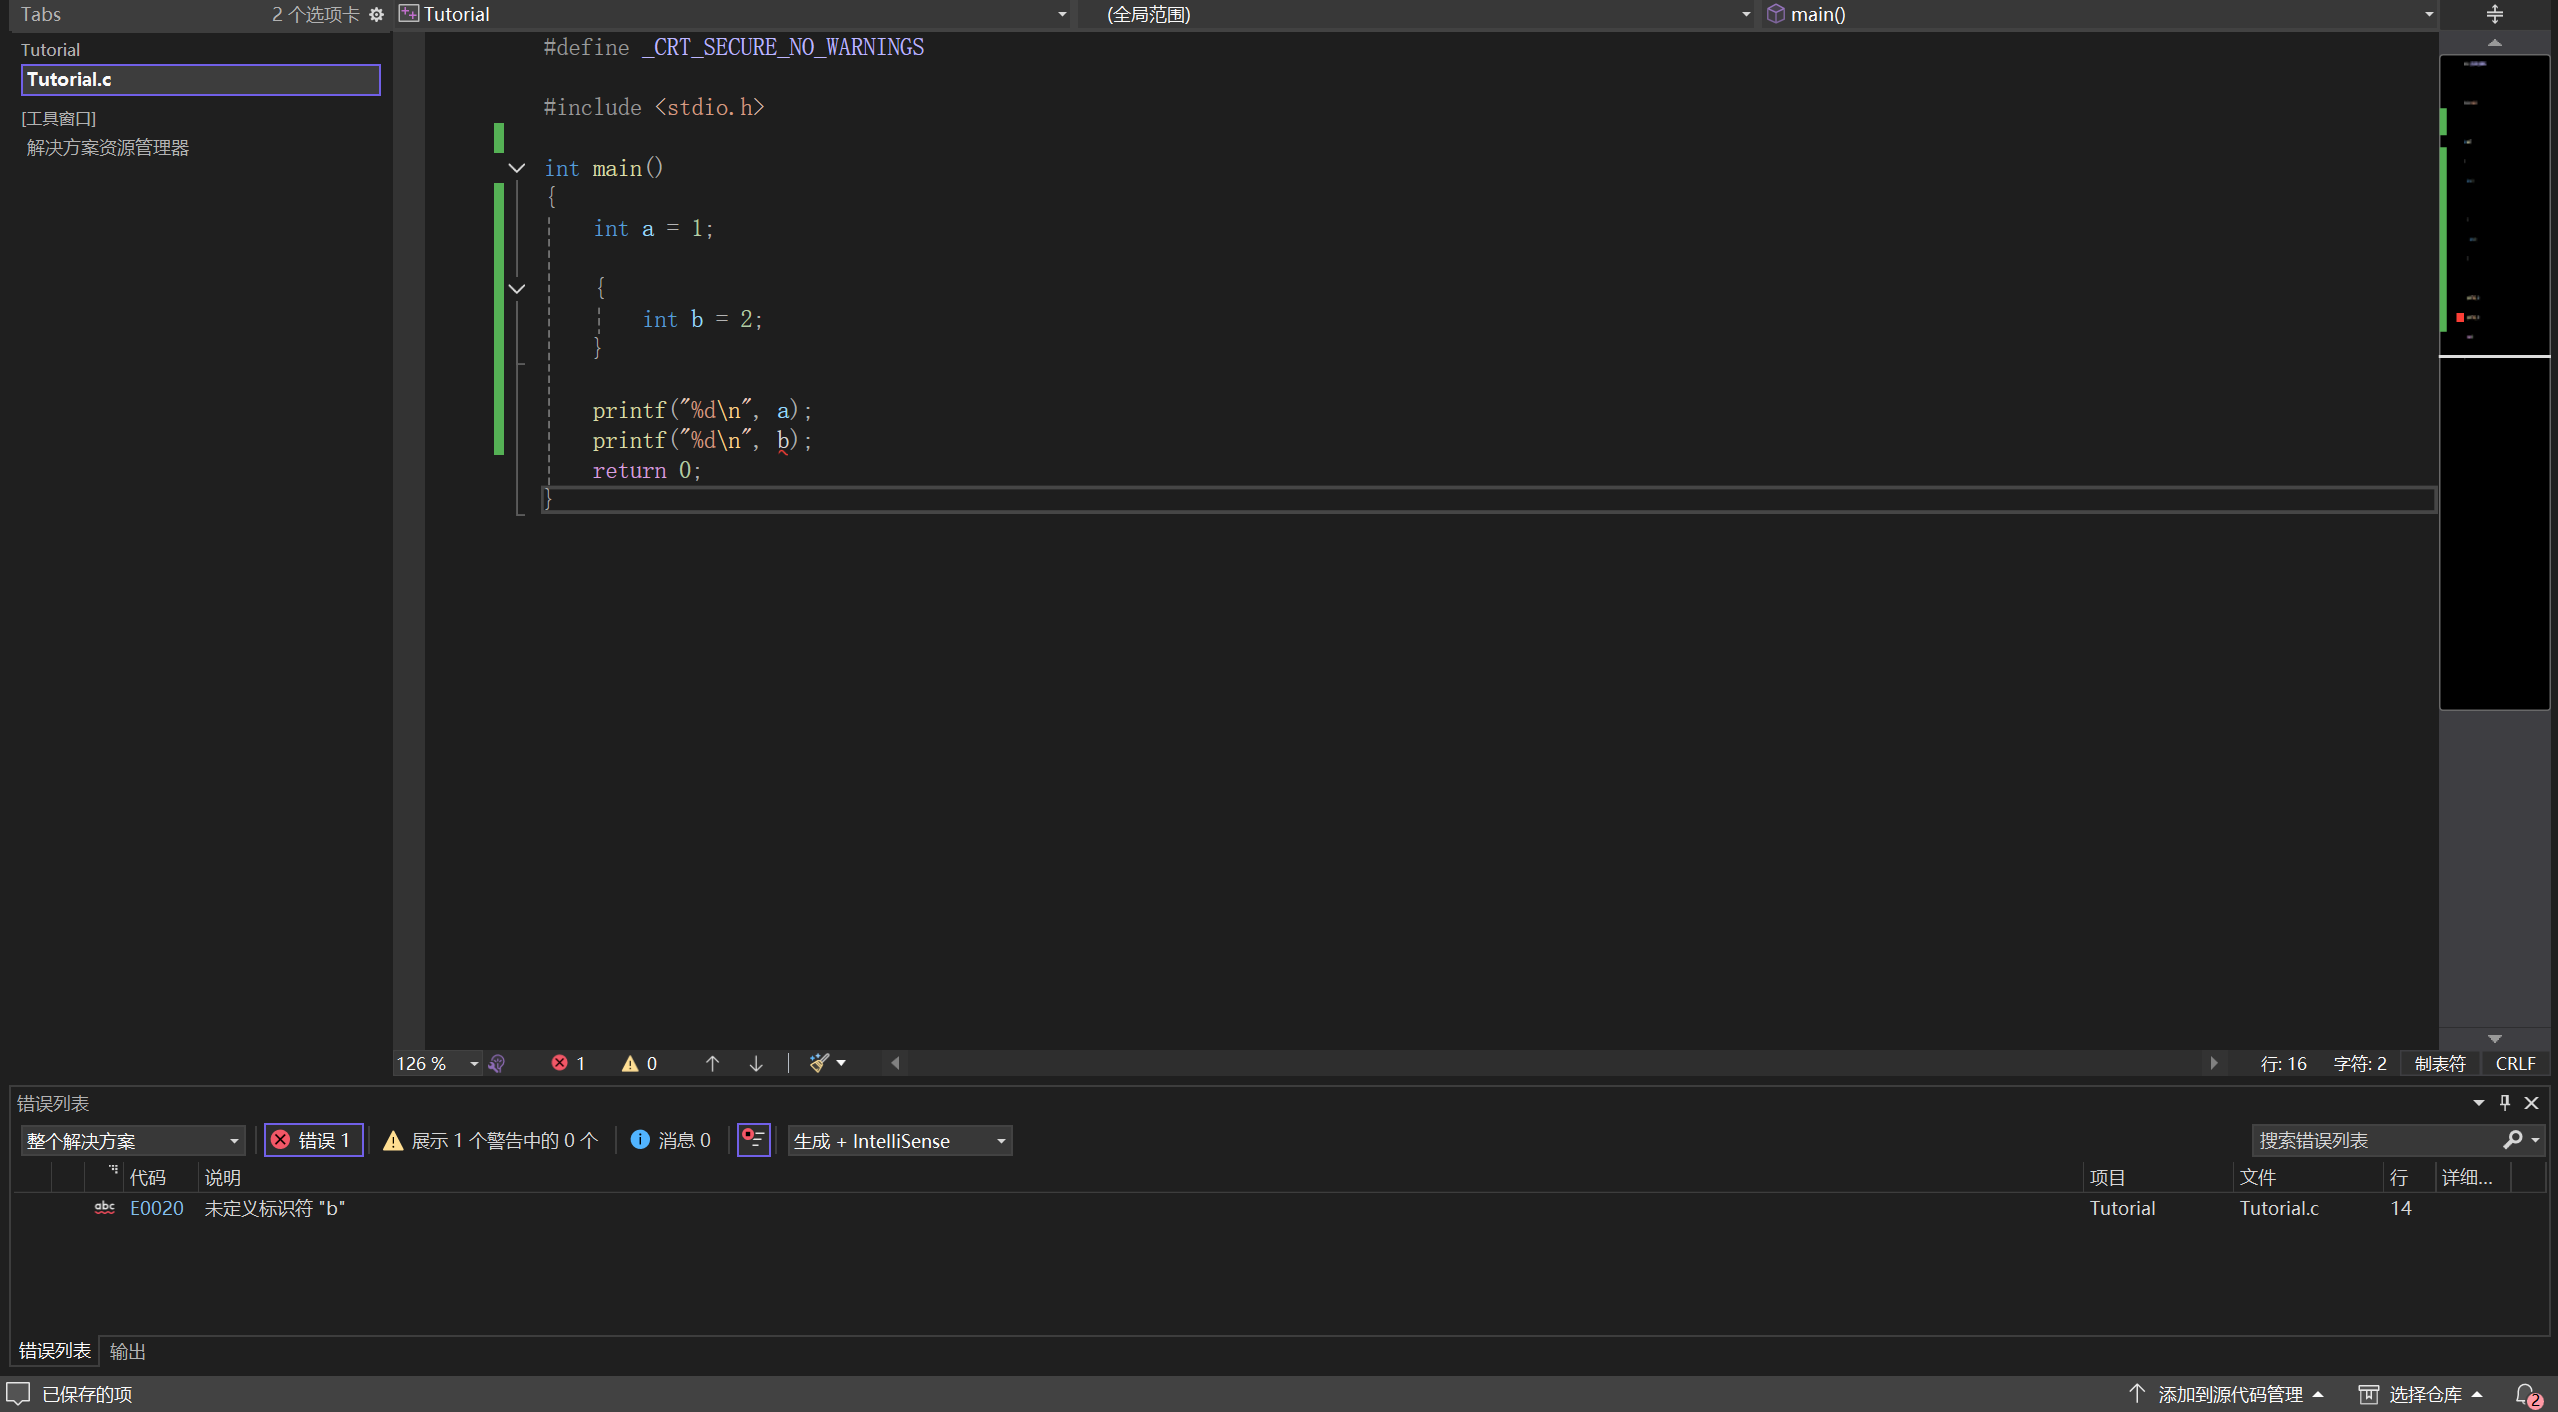Image resolution: width=2558 pixels, height=1412 pixels.
Task: Click the warning count triangle under the editor
Action: click(630, 1063)
